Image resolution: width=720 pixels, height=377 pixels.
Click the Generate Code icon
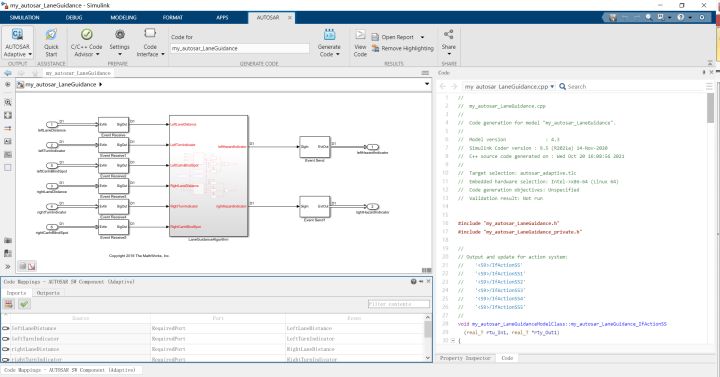click(x=329, y=34)
